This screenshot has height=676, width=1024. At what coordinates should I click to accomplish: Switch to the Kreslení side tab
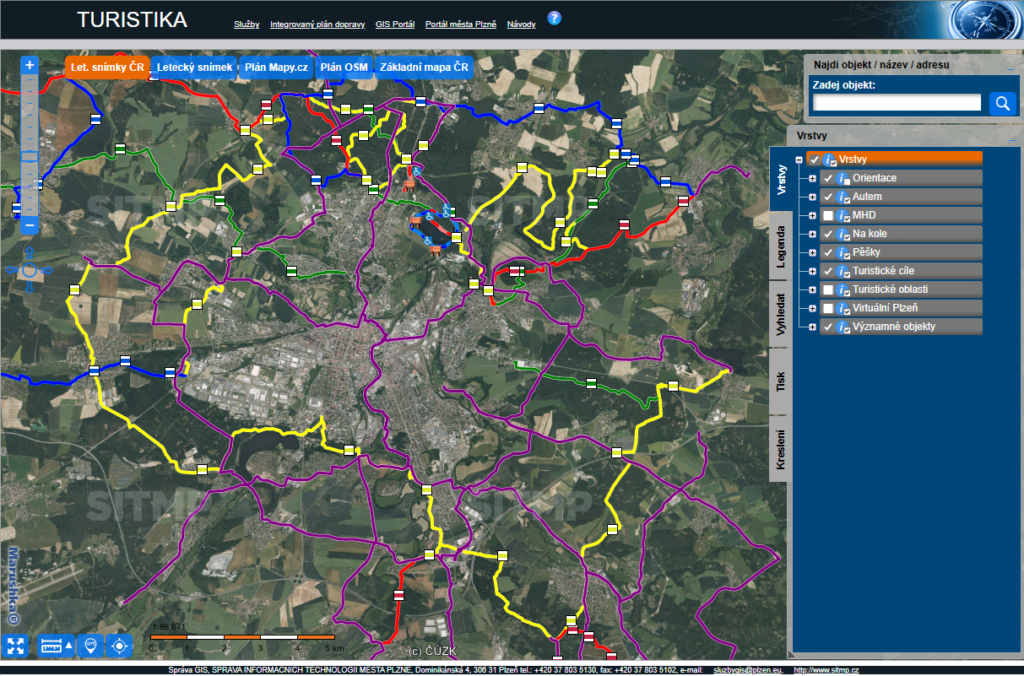coord(780,449)
